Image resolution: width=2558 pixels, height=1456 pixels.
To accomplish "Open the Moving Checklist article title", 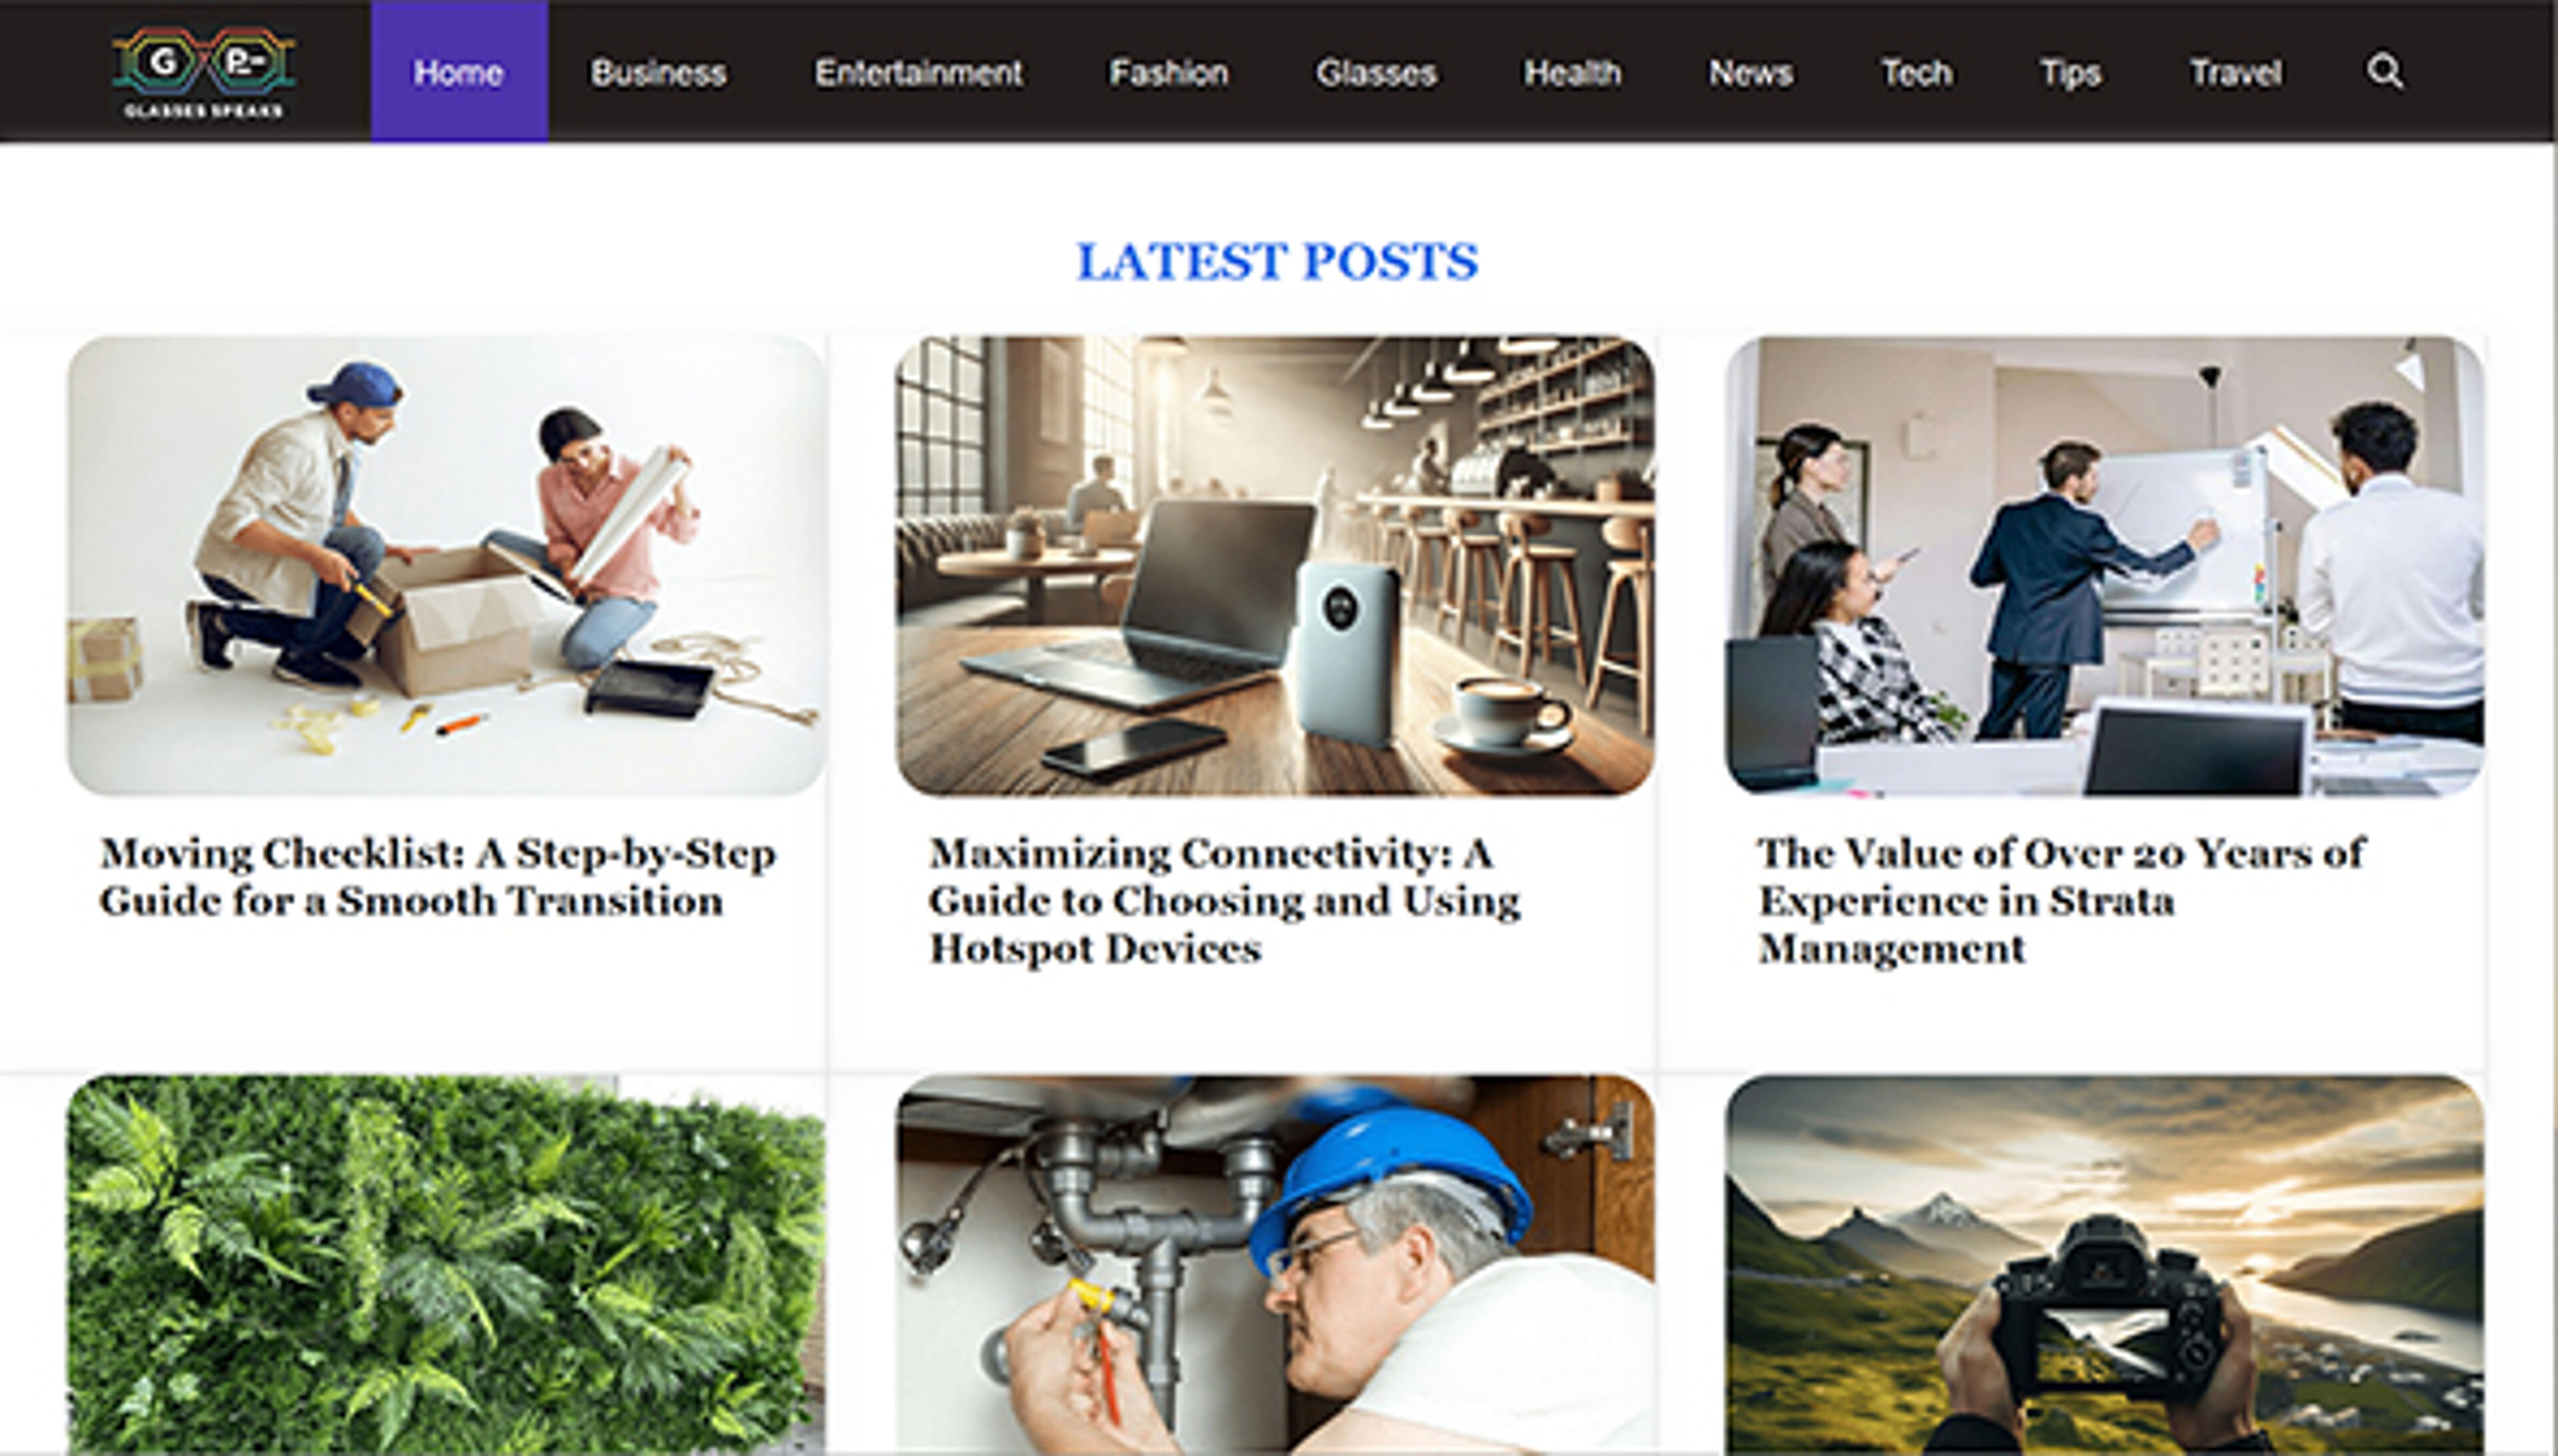I will pyautogui.click(x=438, y=877).
